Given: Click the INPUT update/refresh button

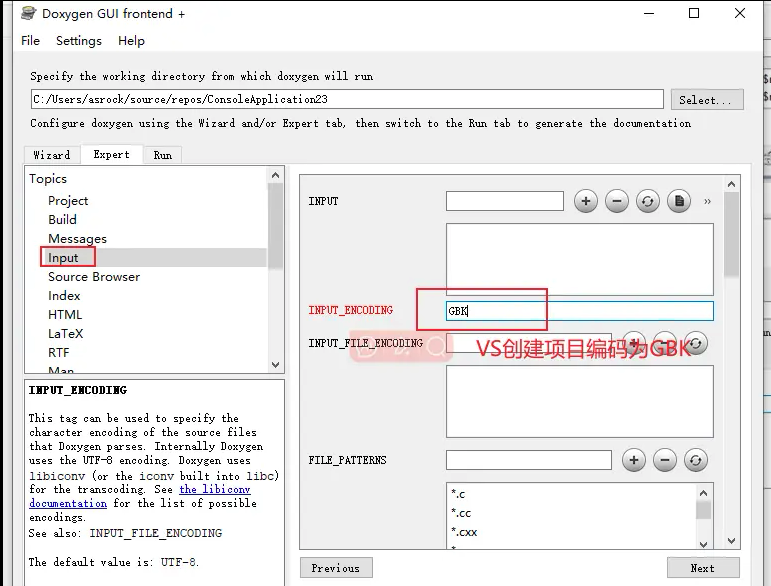Looking at the screenshot, I should (648, 201).
